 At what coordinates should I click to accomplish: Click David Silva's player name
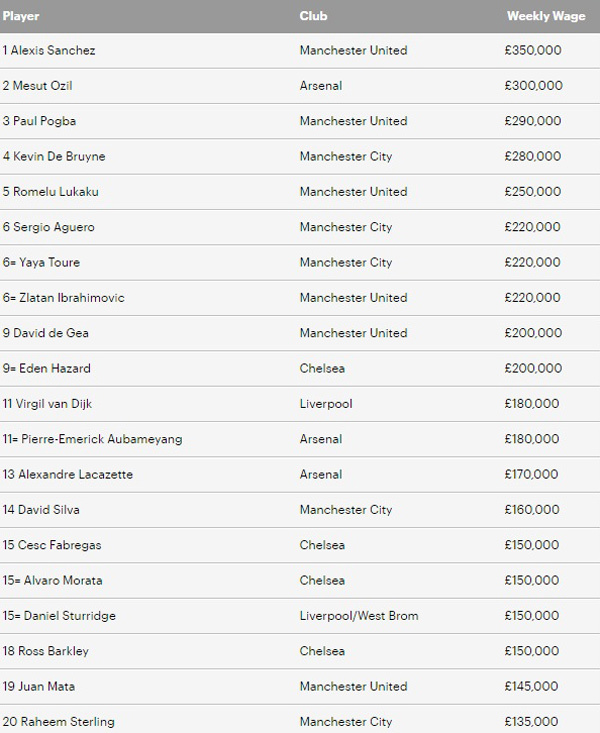coord(46,510)
